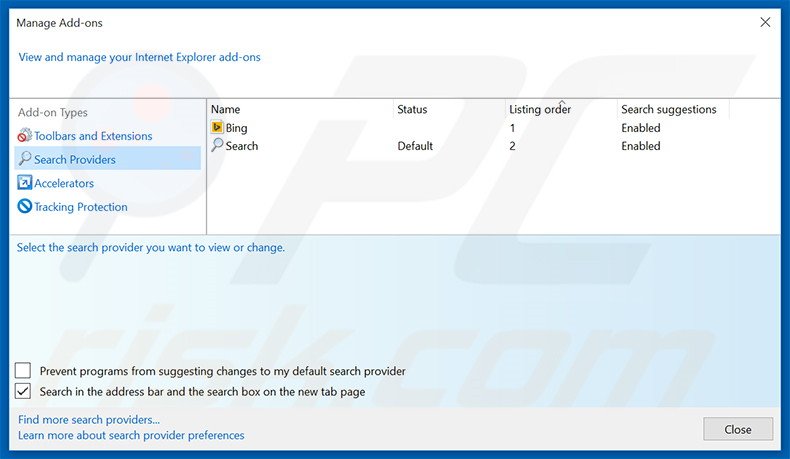Image resolution: width=790 pixels, height=459 pixels.
Task: Sort by the Listing order column header
Action: [540, 109]
